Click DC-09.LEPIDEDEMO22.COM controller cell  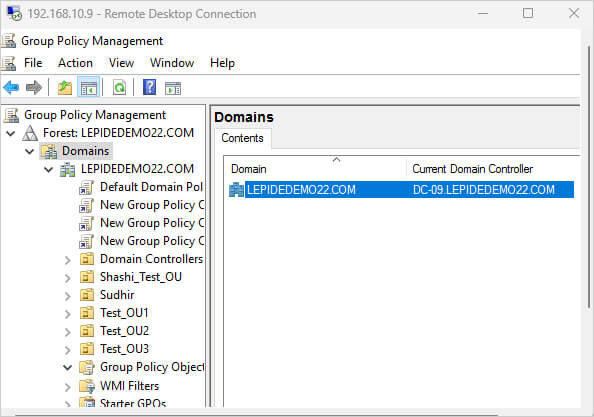click(x=484, y=190)
